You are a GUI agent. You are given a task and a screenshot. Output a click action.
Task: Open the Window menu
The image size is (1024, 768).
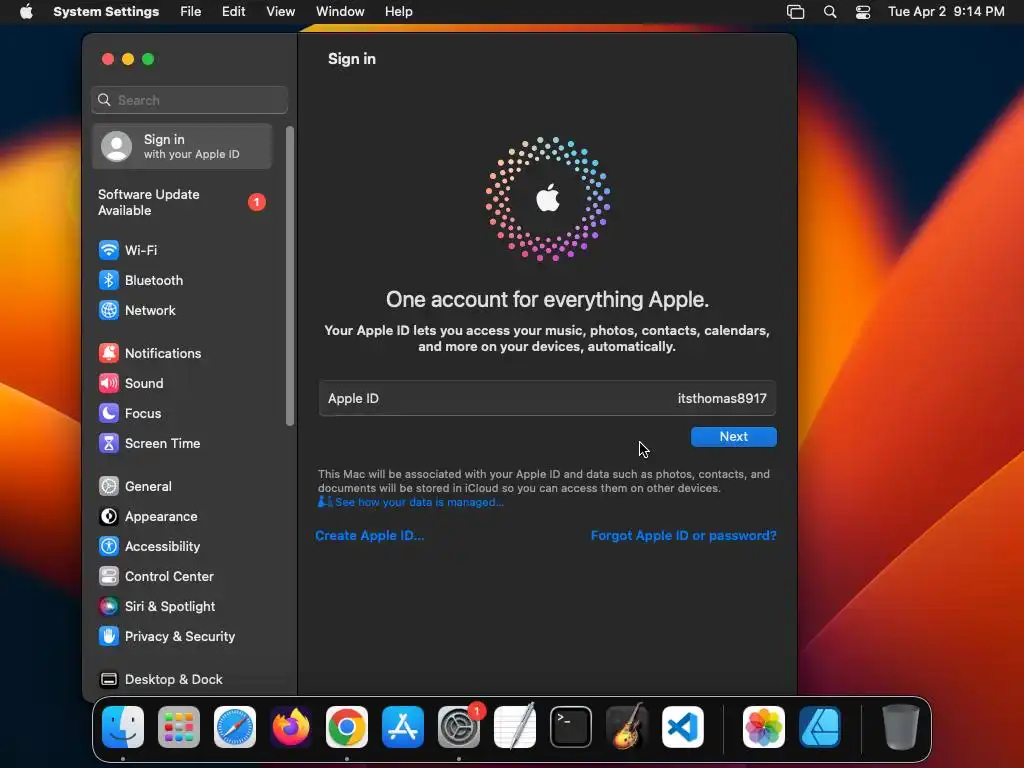click(x=340, y=12)
